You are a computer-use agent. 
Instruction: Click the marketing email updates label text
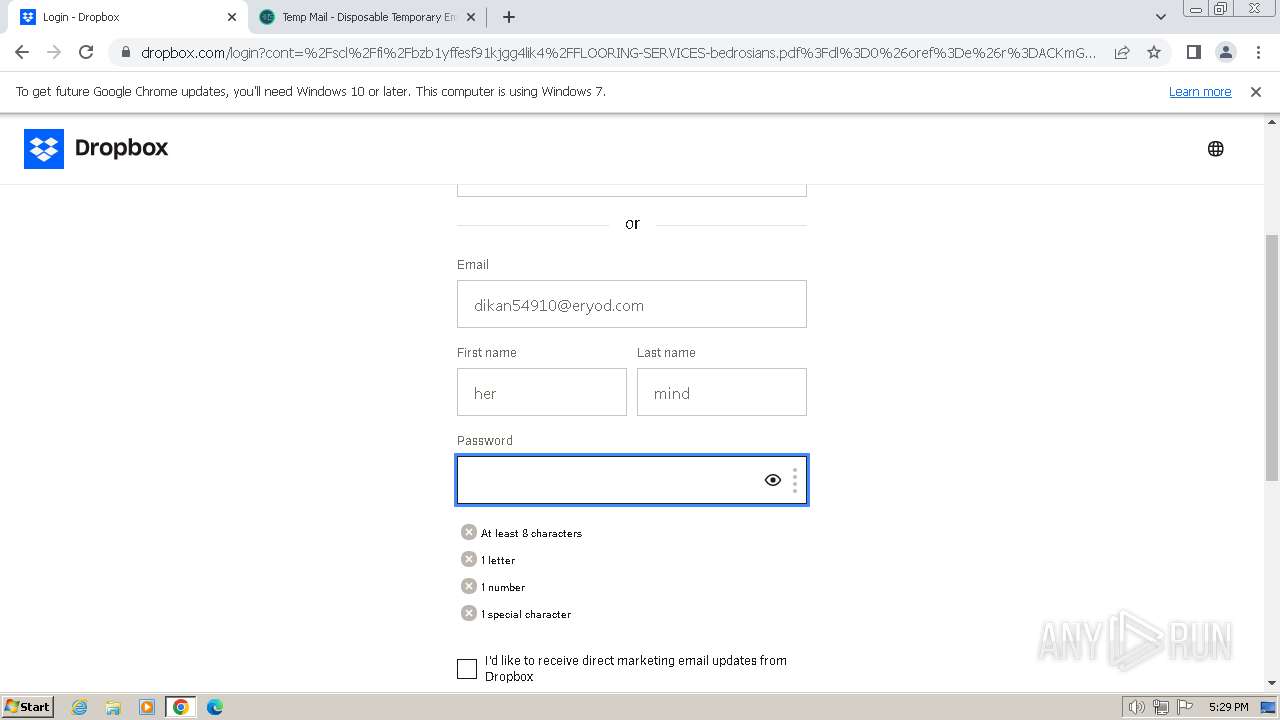point(636,668)
